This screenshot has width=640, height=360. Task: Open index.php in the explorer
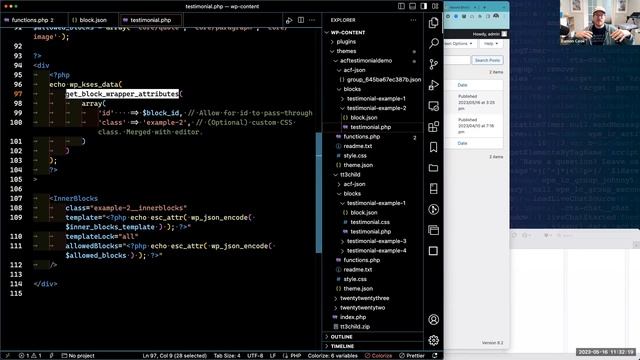[x=353, y=317]
